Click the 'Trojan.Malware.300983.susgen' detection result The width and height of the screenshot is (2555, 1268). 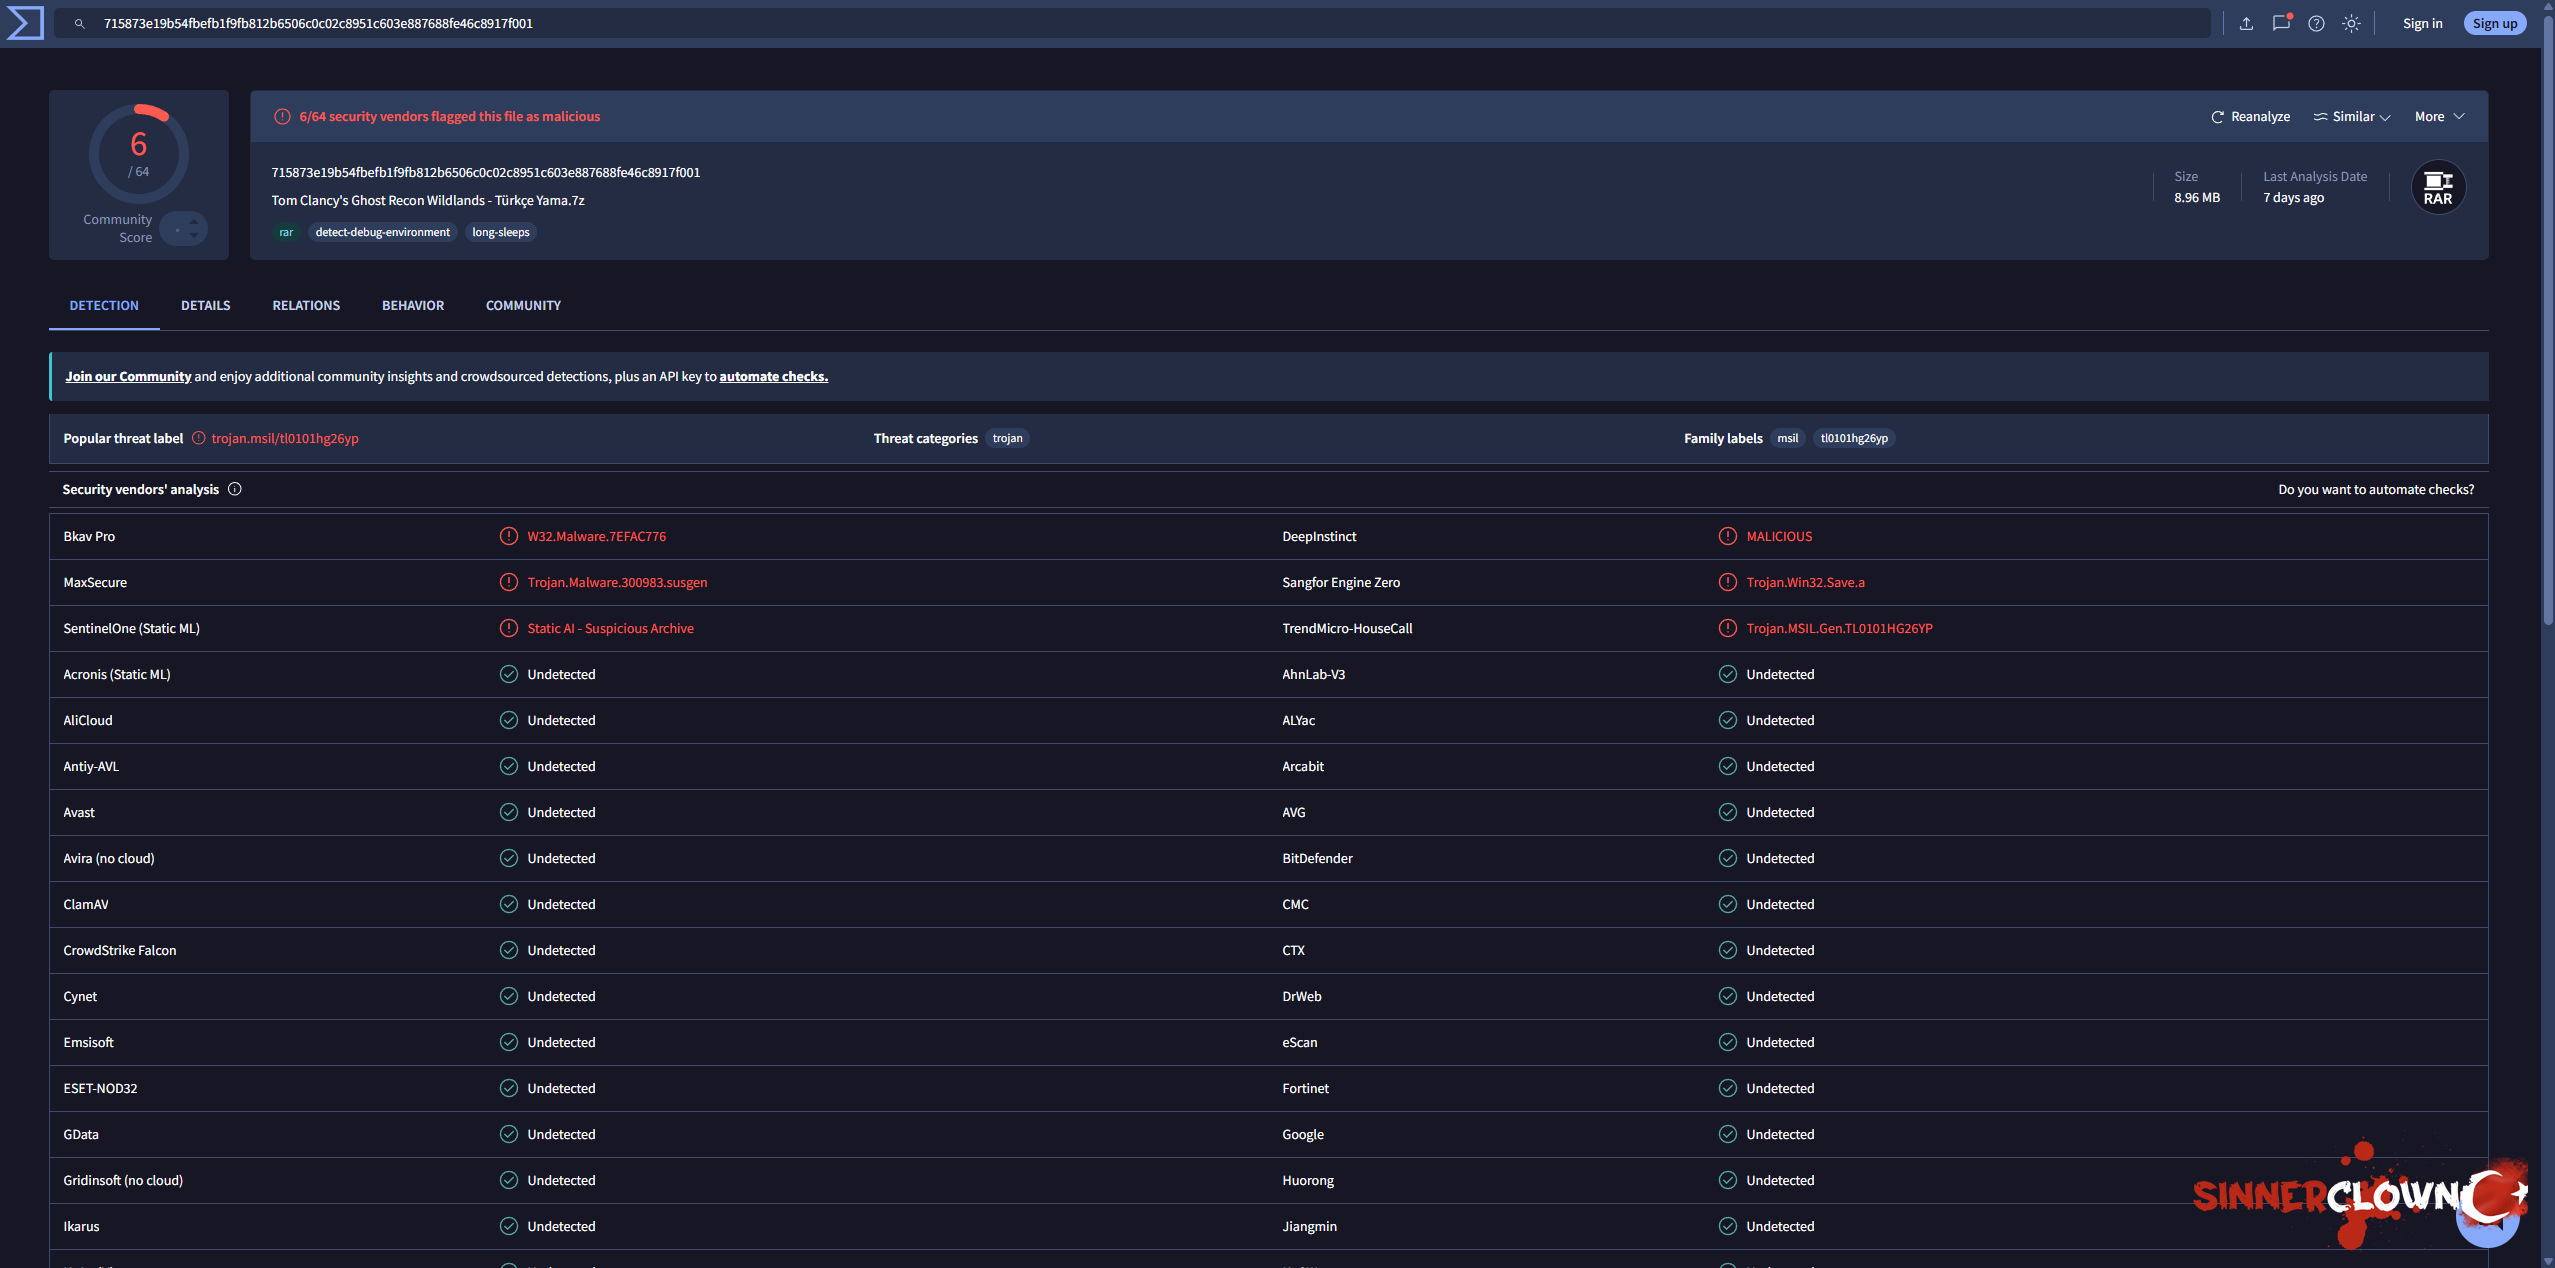click(x=617, y=582)
